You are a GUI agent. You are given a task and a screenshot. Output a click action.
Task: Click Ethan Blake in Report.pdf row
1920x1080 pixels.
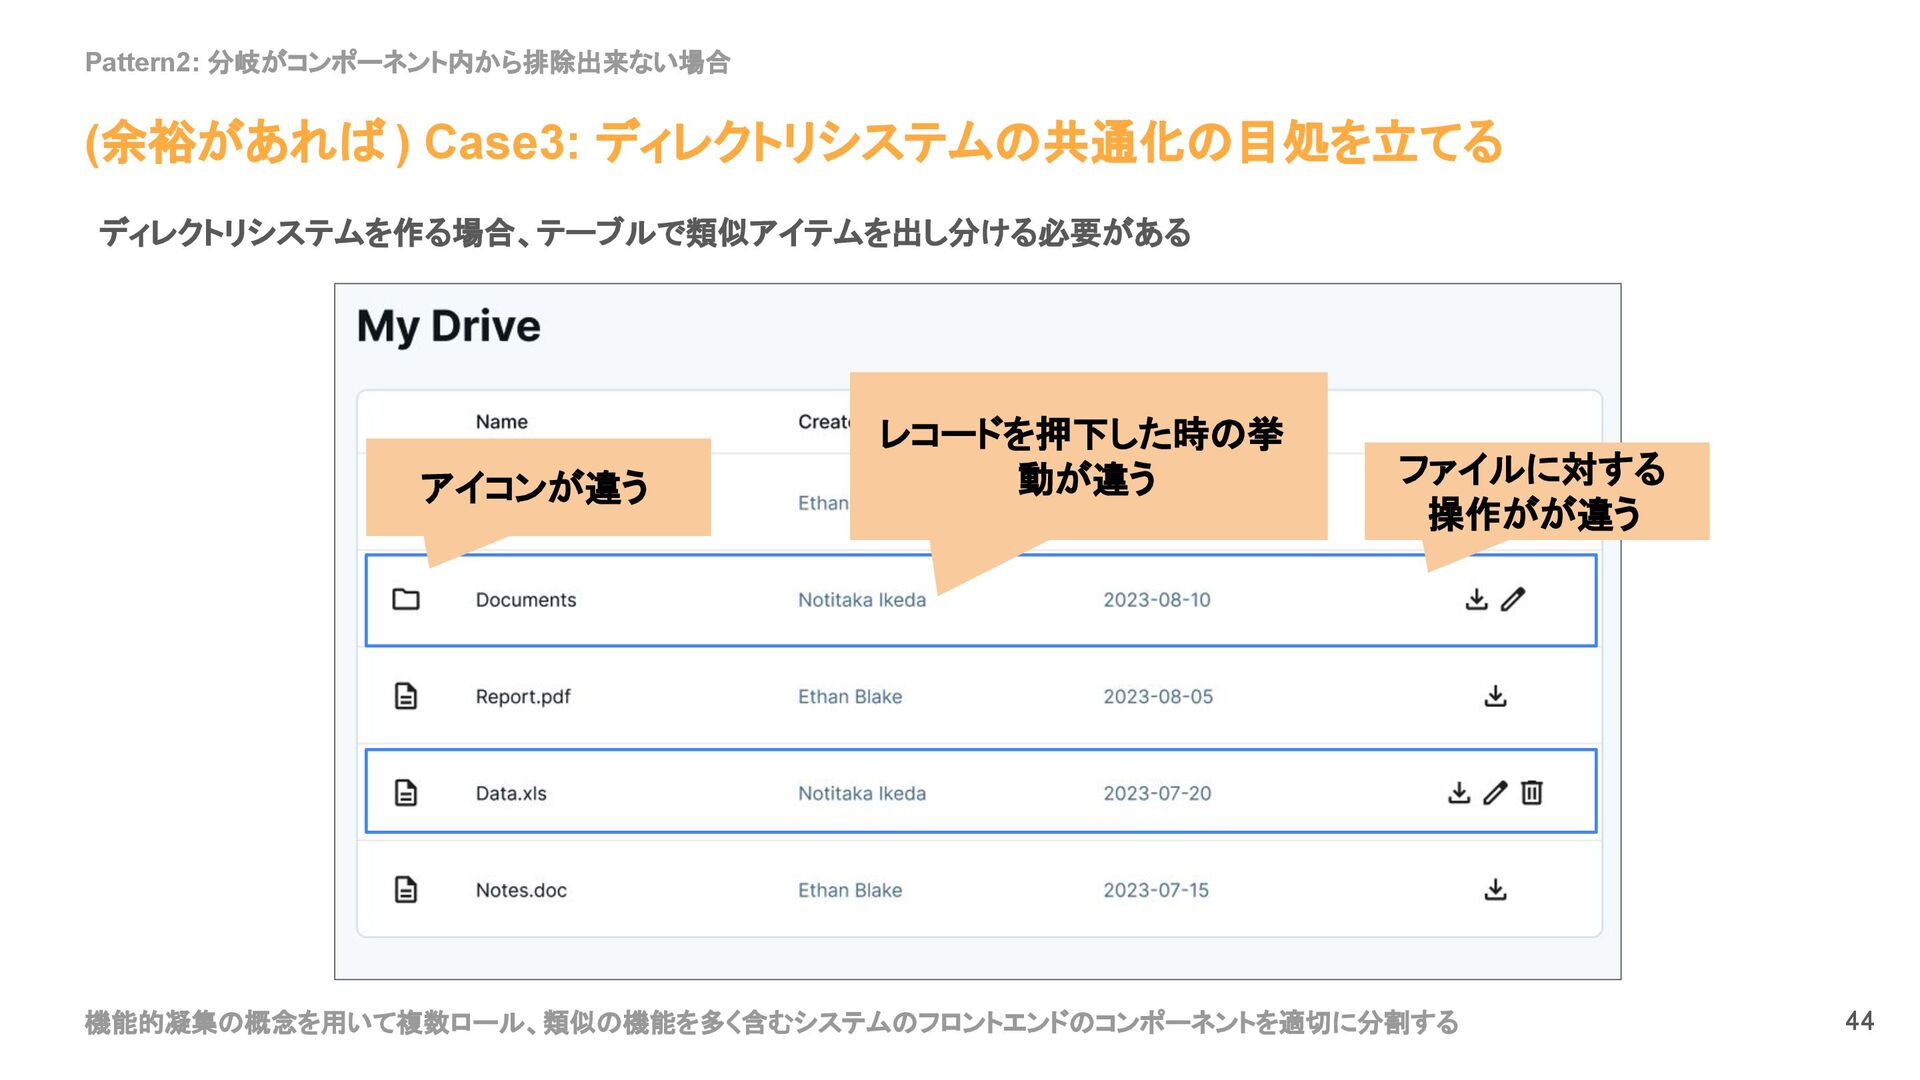[849, 697]
